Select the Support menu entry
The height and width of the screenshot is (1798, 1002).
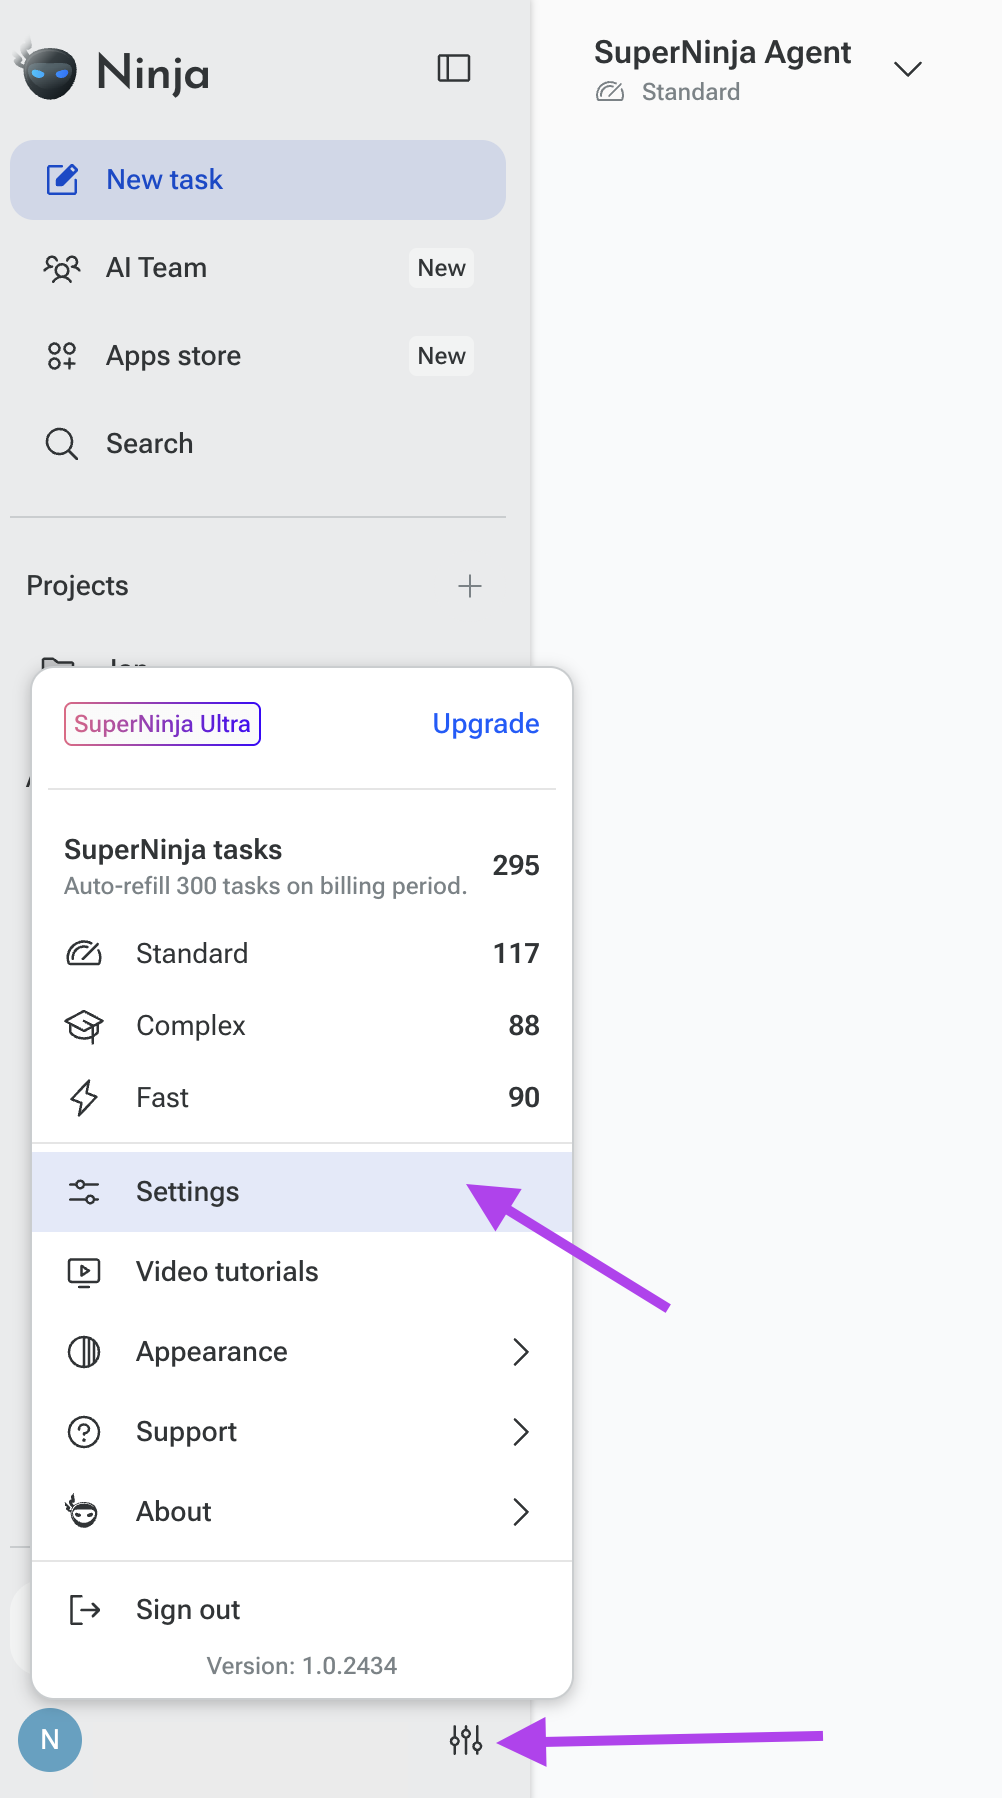click(302, 1432)
